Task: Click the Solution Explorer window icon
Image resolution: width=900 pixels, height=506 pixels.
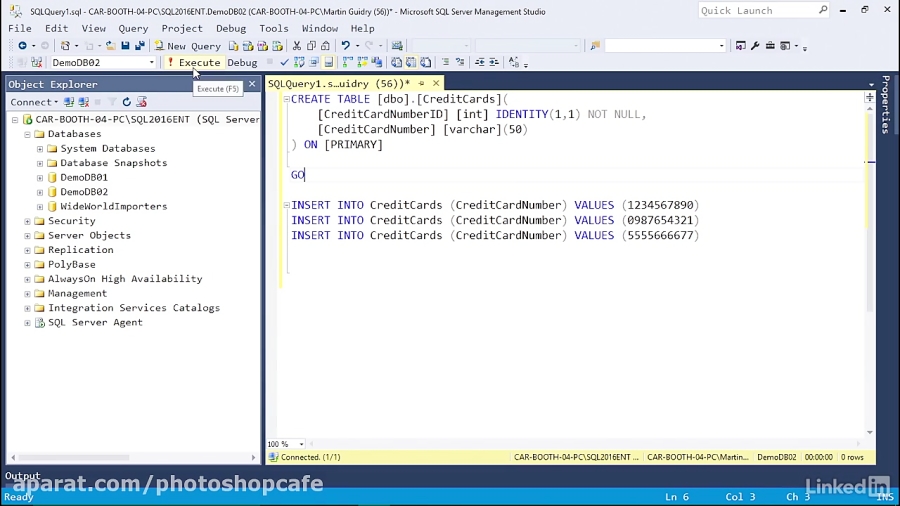Action: pyautogui.click(x=740, y=46)
